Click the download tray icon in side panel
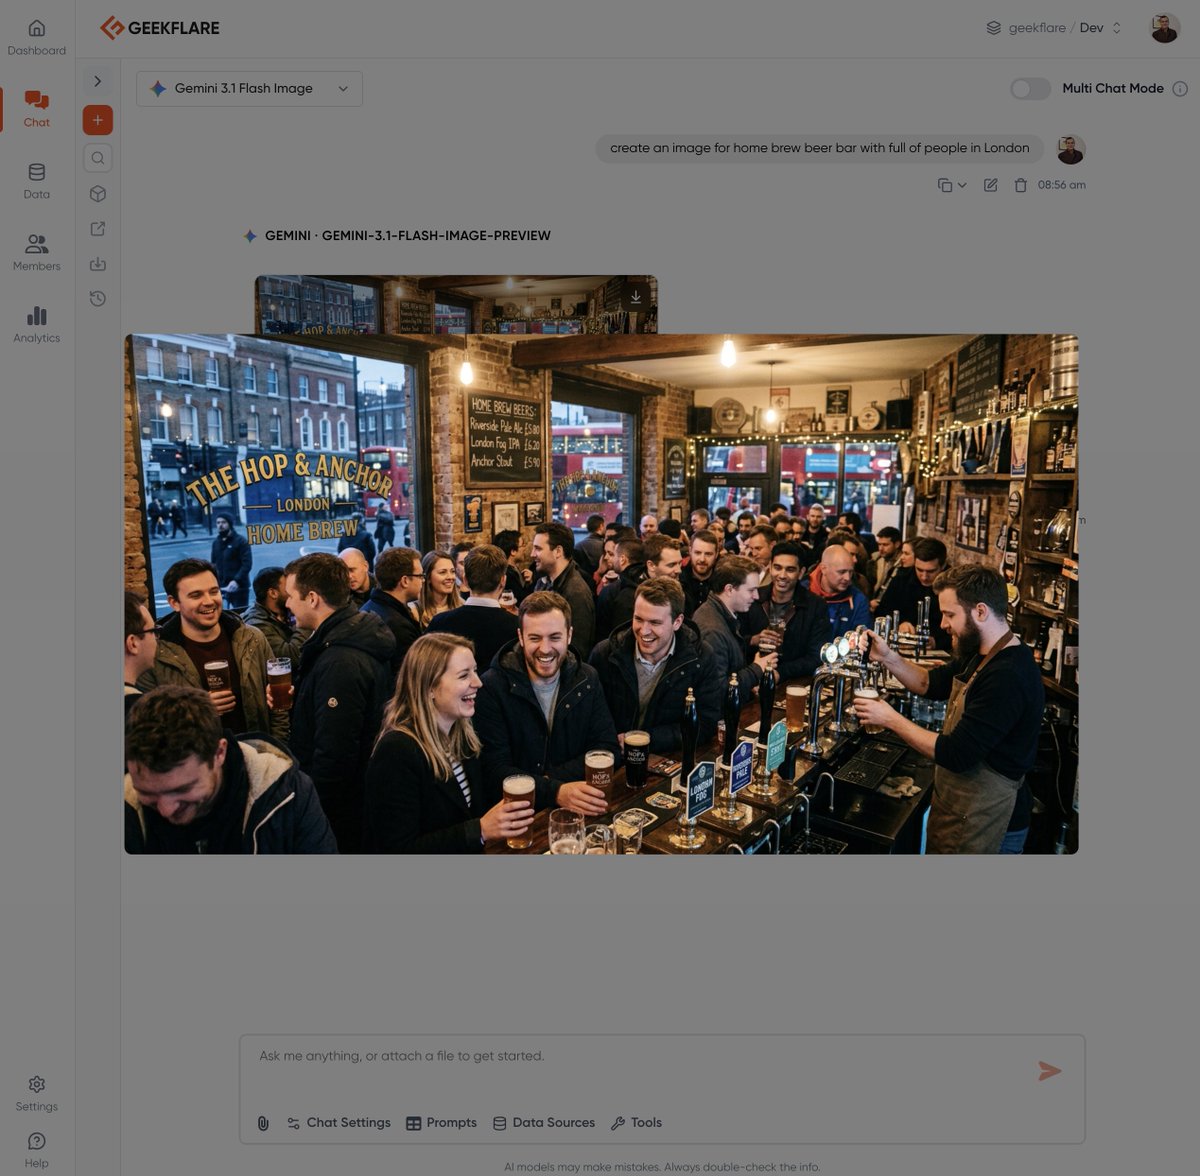1200x1176 pixels. [98, 264]
